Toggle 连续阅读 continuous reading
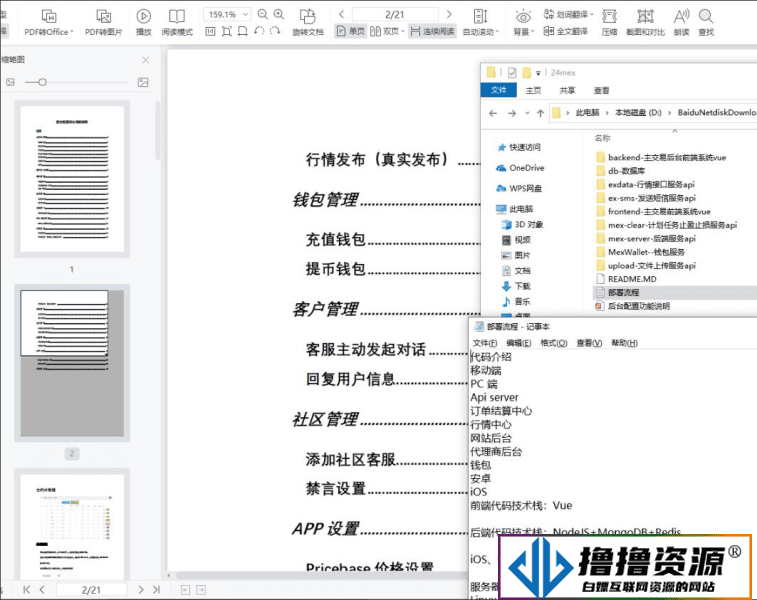 tap(432, 31)
